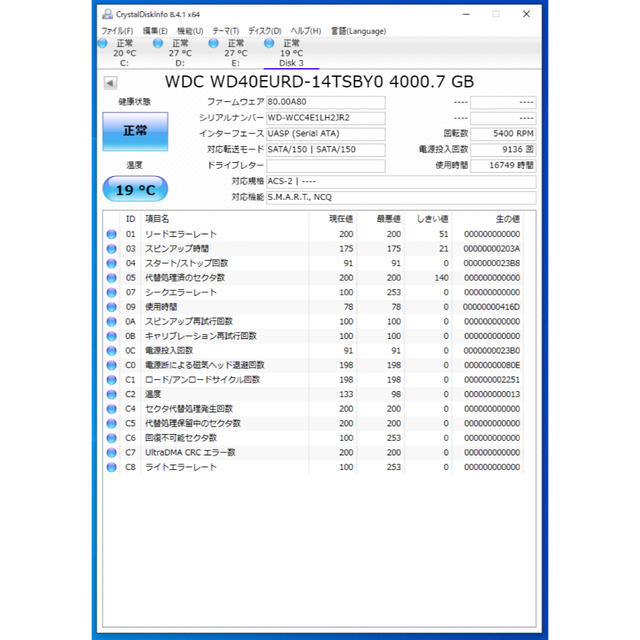
Task: Open the ディスク(D) menu
Action: point(265,31)
